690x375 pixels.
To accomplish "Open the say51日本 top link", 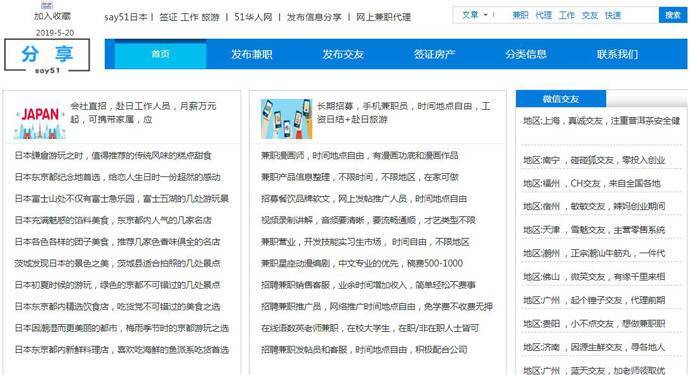I will tap(126, 17).
